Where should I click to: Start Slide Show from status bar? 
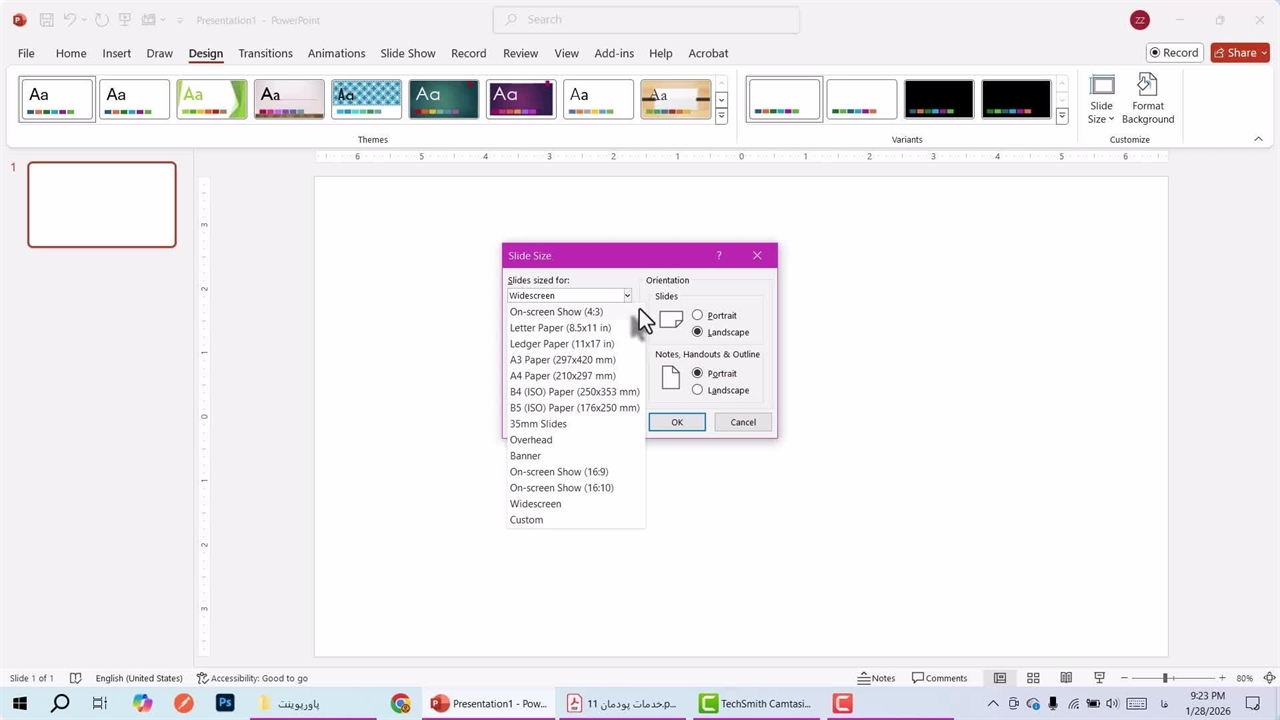click(1099, 678)
